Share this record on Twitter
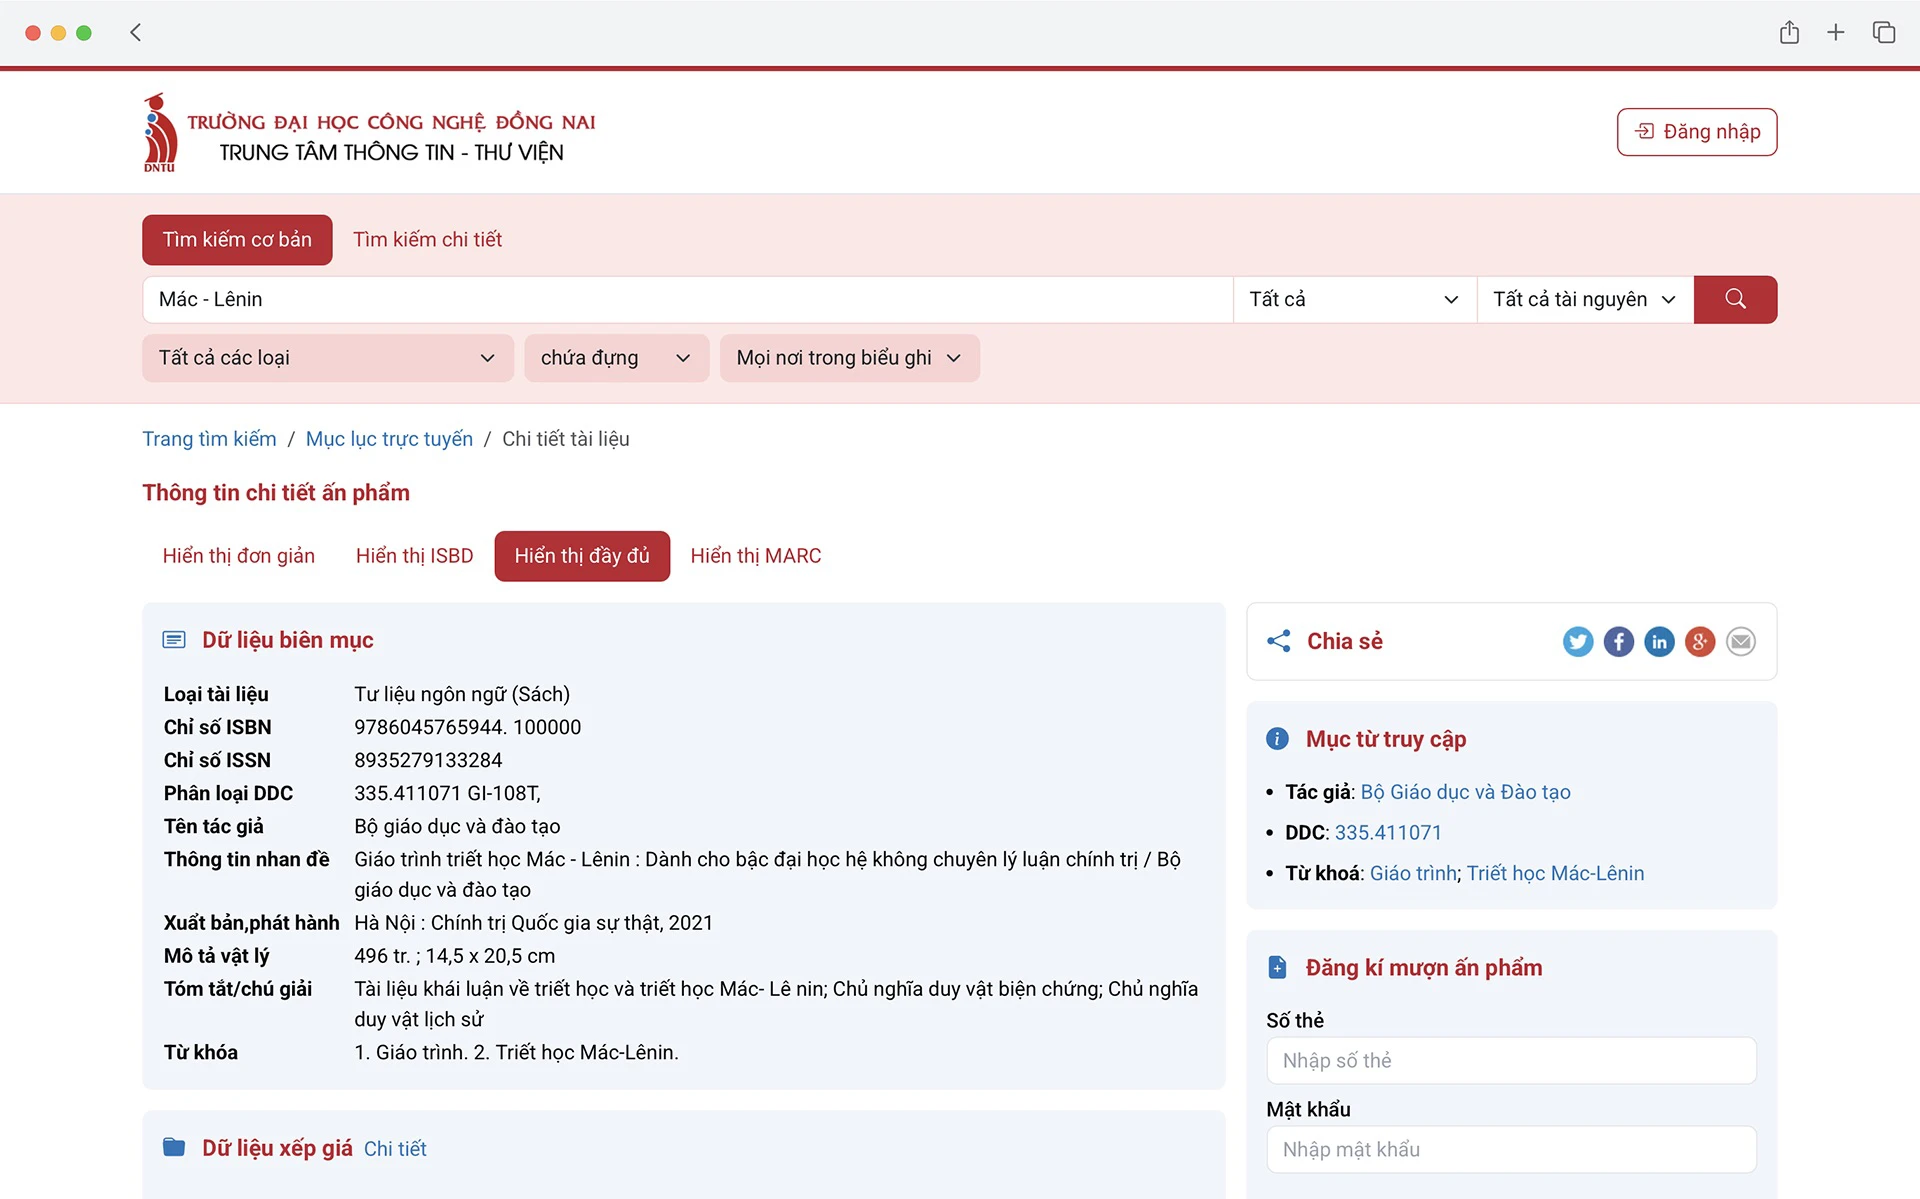This screenshot has height=1199, width=1920. coord(1578,641)
